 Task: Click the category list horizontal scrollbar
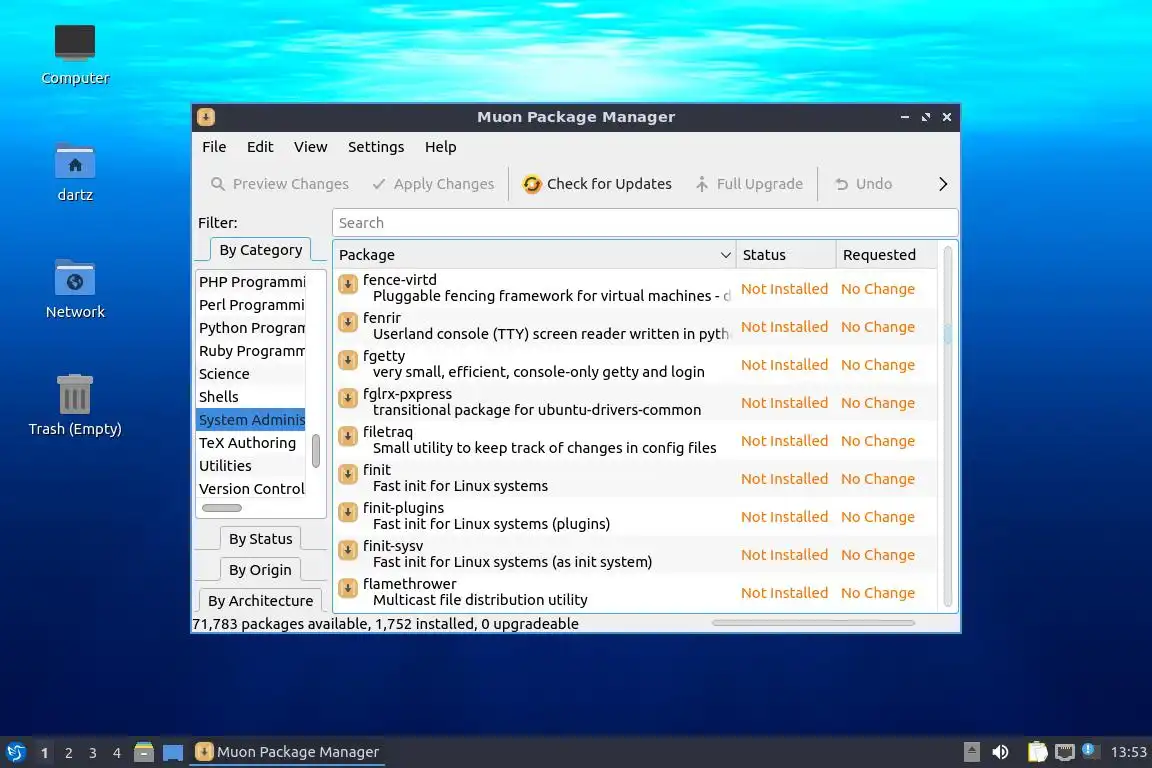(222, 508)
